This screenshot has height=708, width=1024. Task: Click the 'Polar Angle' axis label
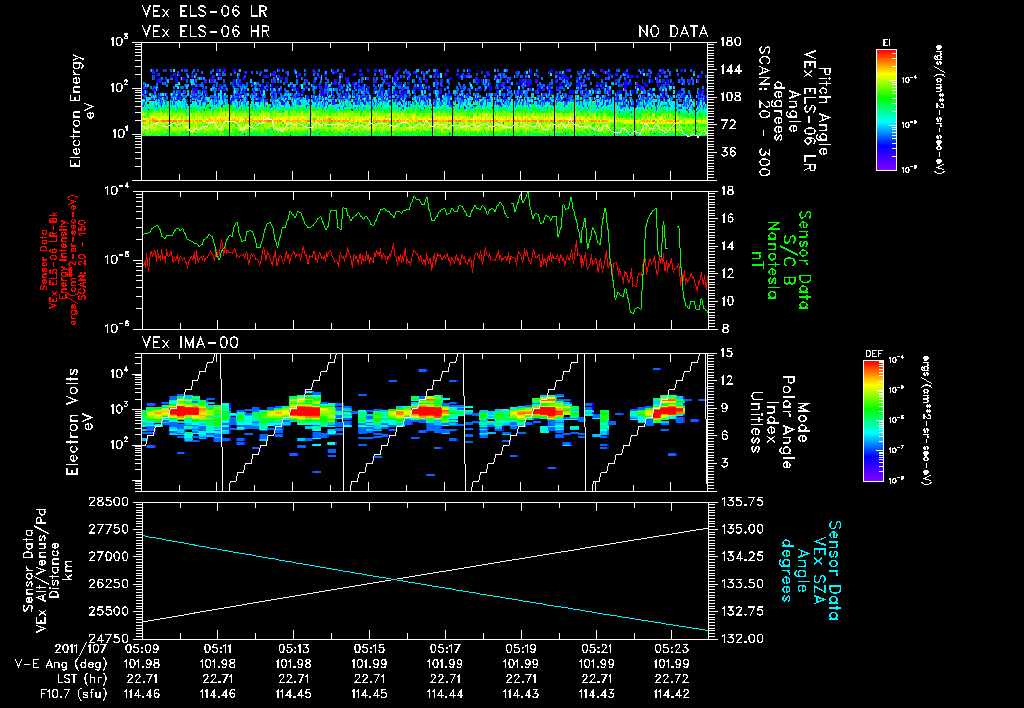pos(787,422)
